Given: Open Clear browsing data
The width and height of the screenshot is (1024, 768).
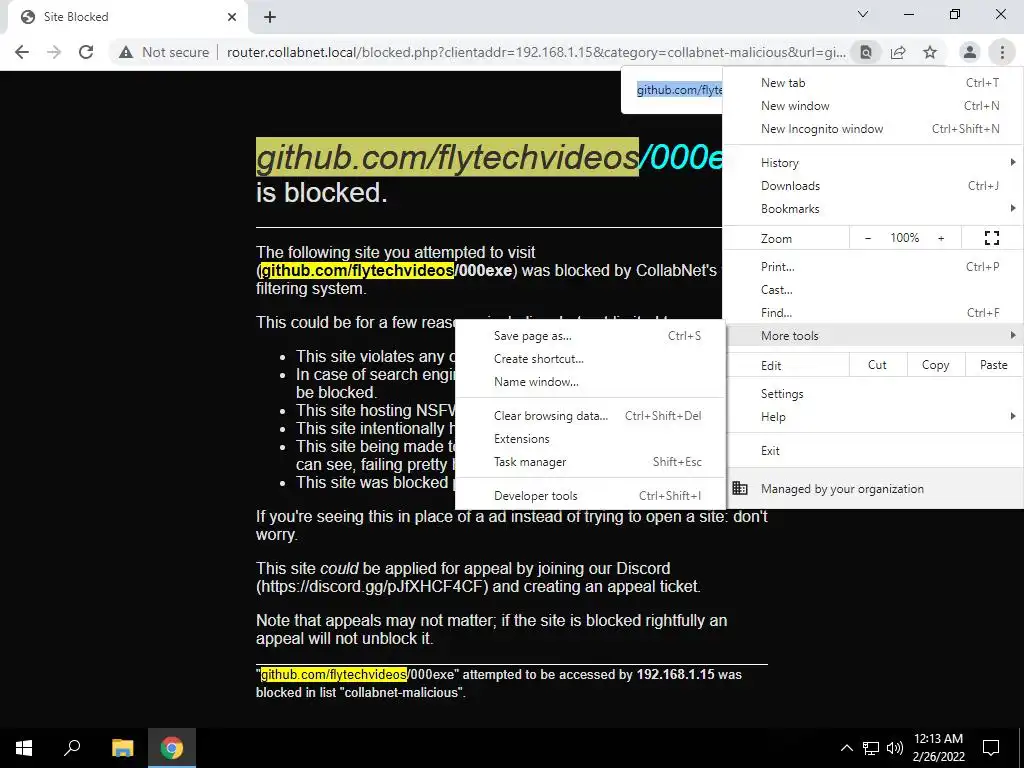Looking at the screenshot, I should click(x=590, y=415).
